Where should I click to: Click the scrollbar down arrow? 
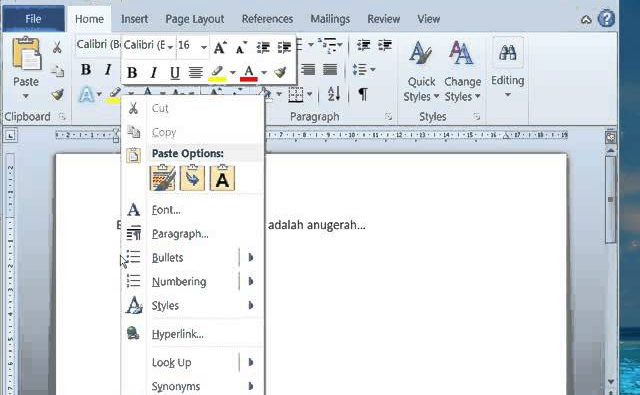pyautogui.click(x=611, y=382)
